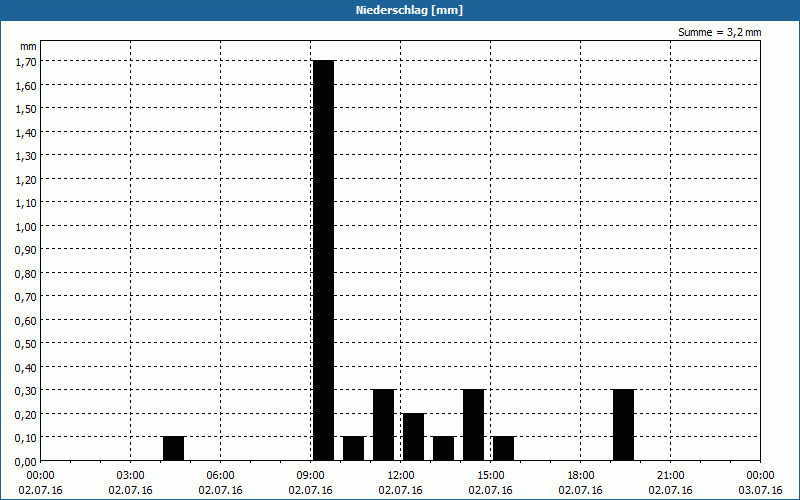The width and height of the screenshot is (800, 500).
Task: Click the 15:00 time axis label
Action: pyautogui.click(x=490, y=475)
